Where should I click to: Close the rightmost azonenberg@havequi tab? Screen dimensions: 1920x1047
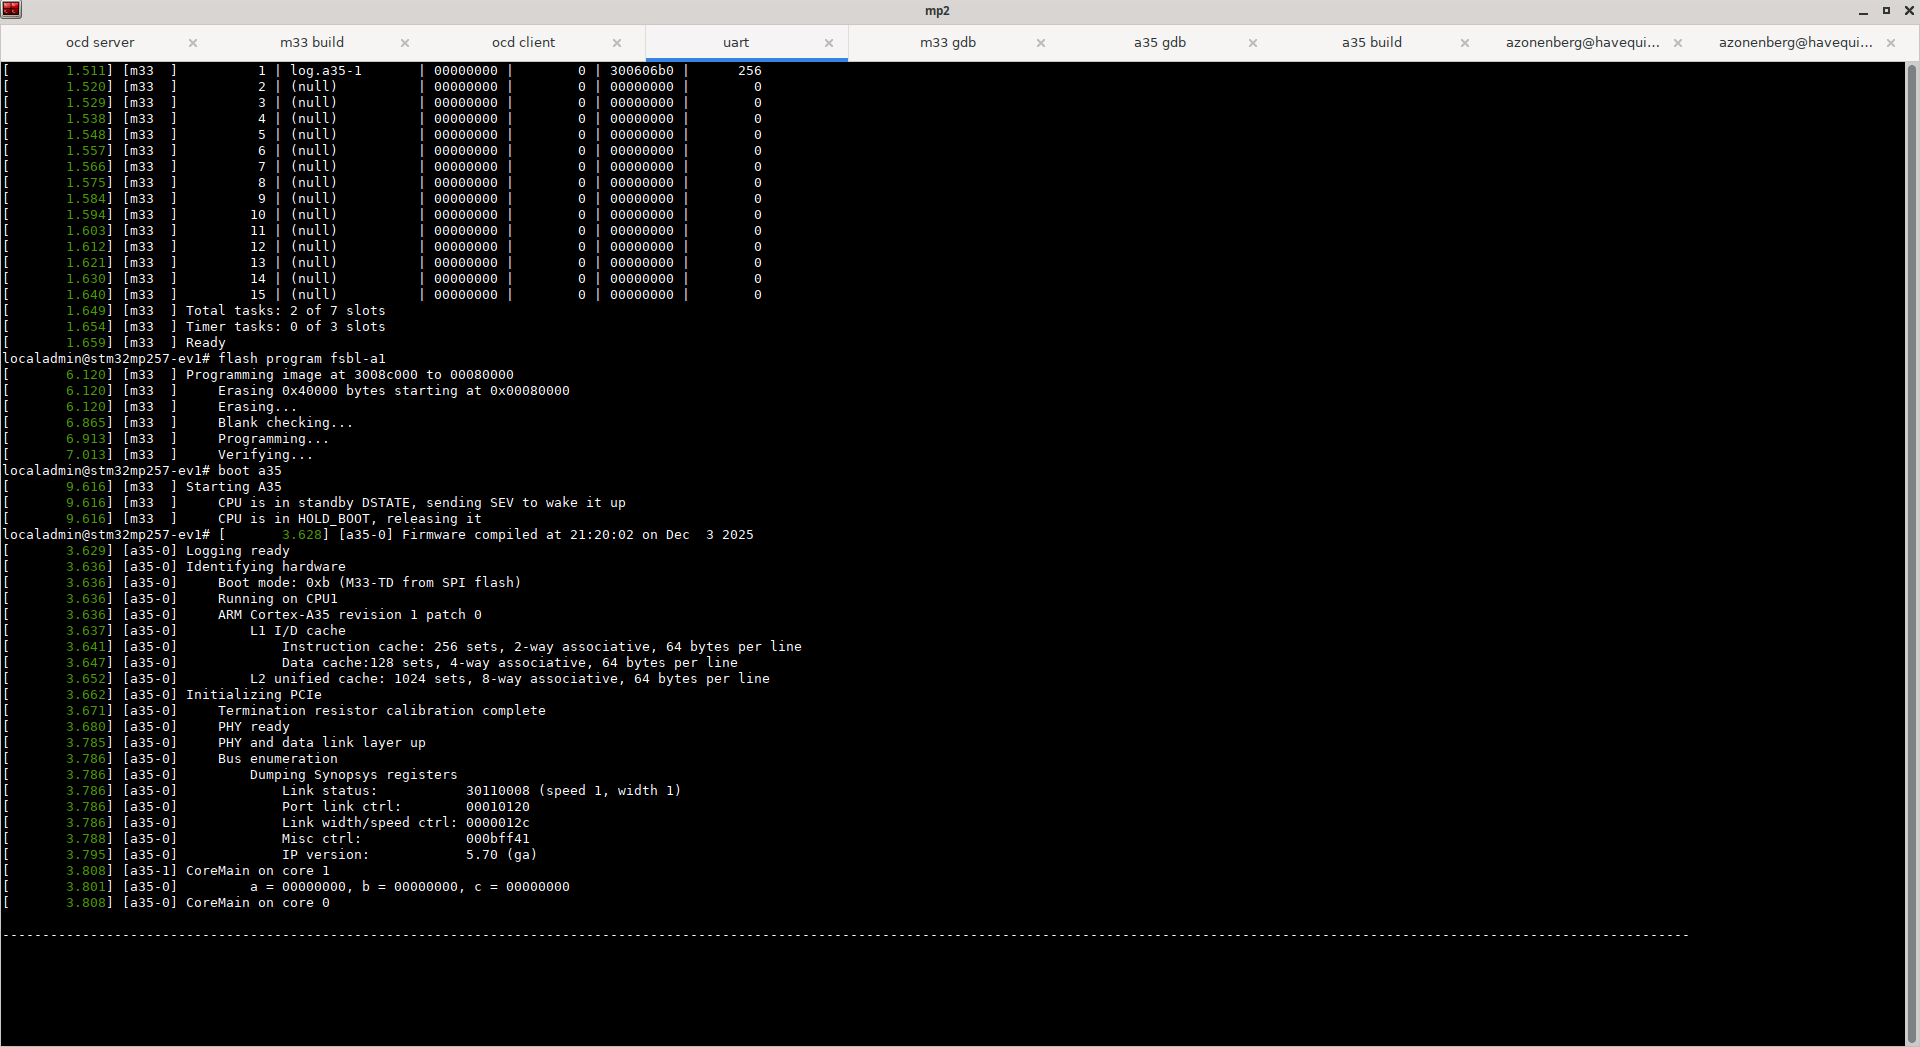click(x=1891, y=43)
